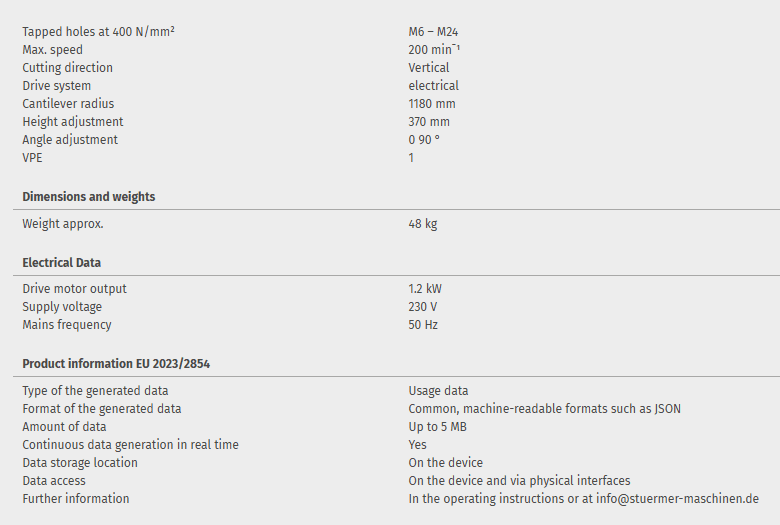Click the Product information EU 2023/2854 heading
This screenshot has height=525, width=780.
(116, 364)
